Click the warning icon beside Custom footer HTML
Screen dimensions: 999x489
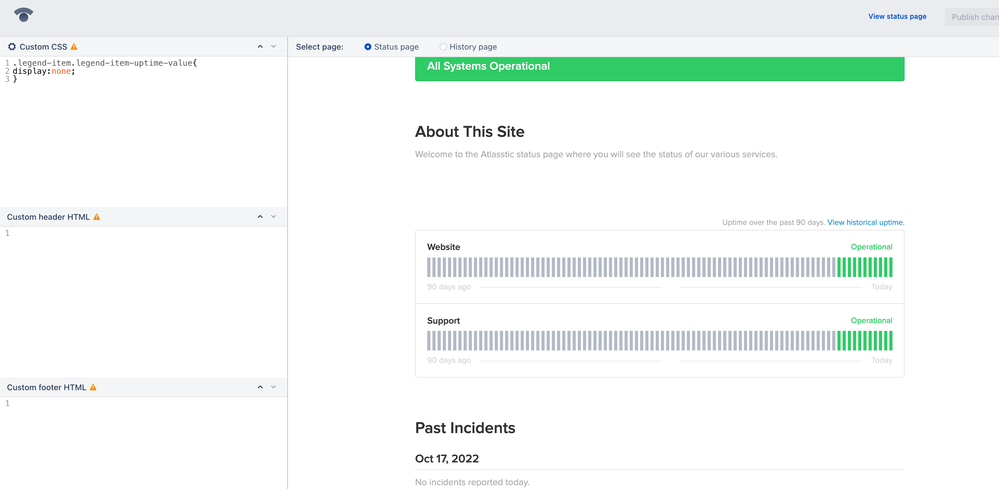coord(93,387)
